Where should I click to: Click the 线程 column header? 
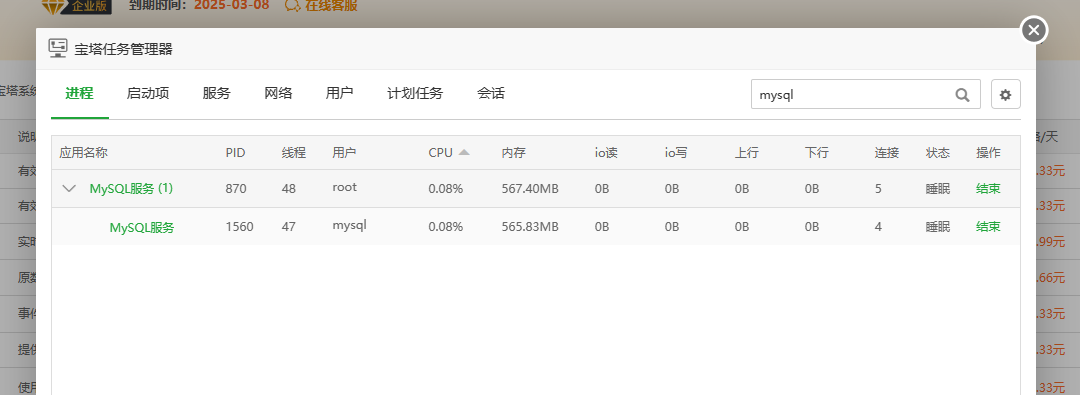[293, 153]
